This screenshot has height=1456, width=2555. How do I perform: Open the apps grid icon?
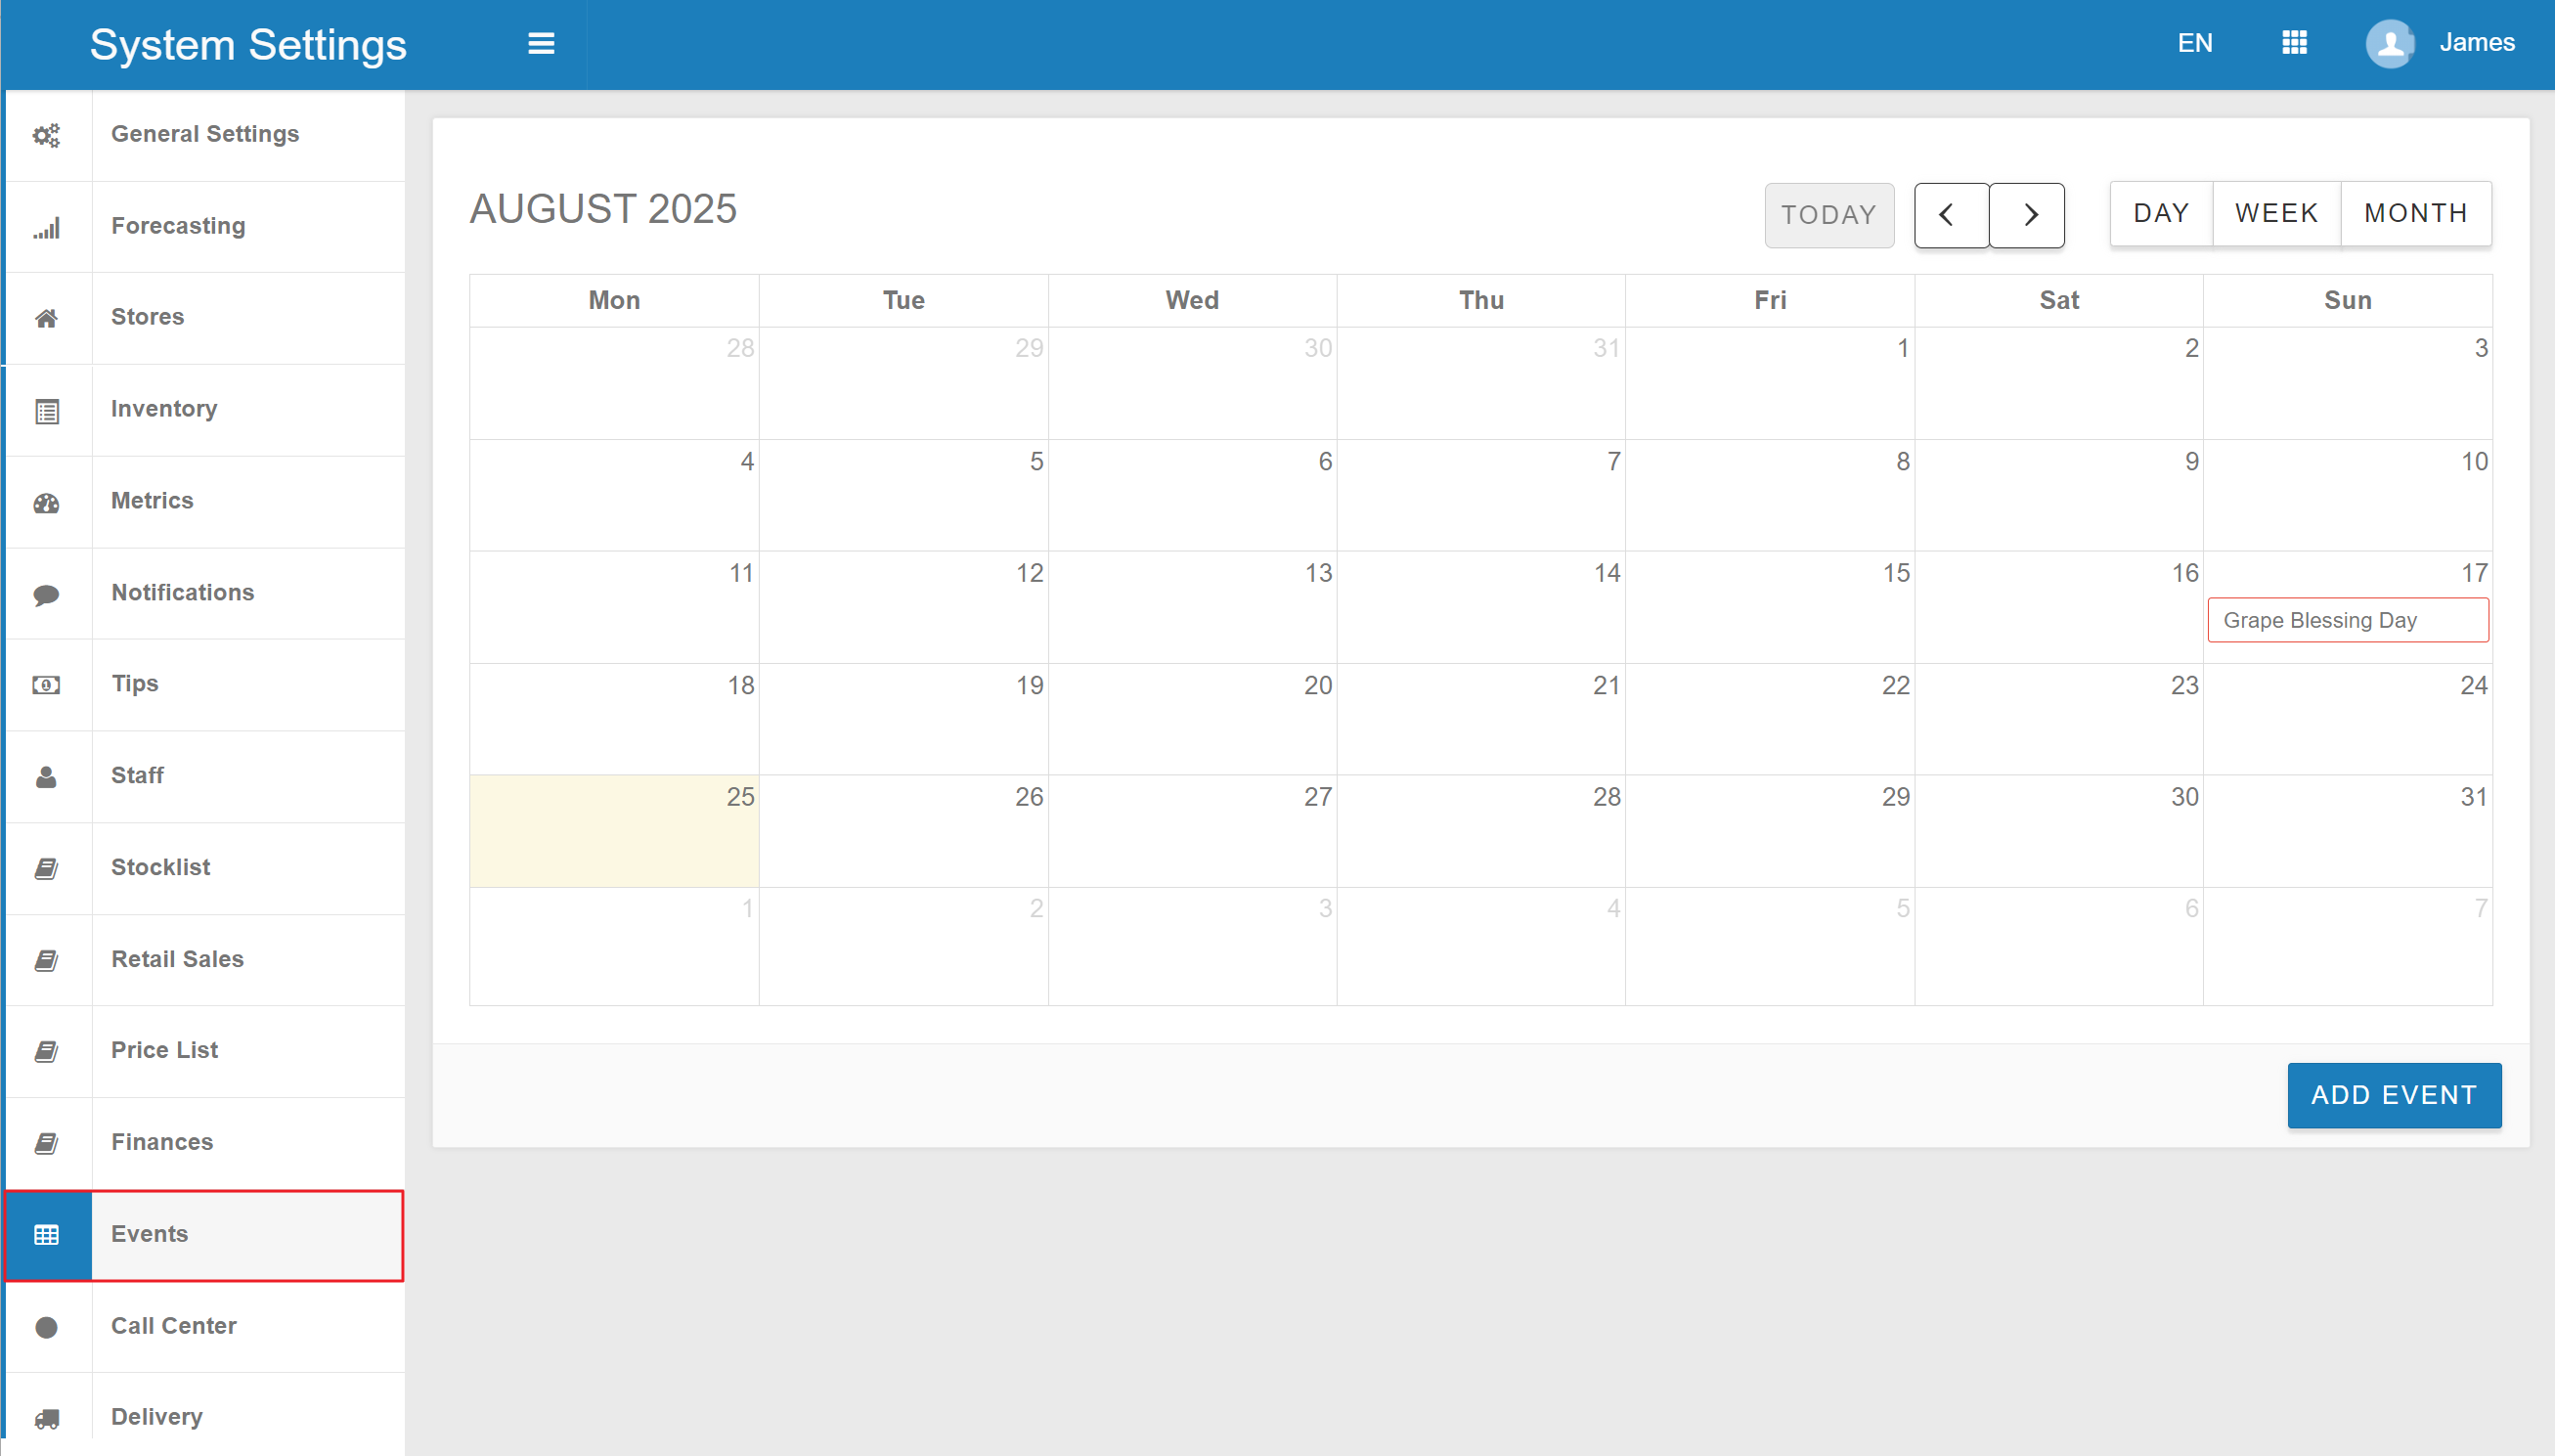(2294, 43)
